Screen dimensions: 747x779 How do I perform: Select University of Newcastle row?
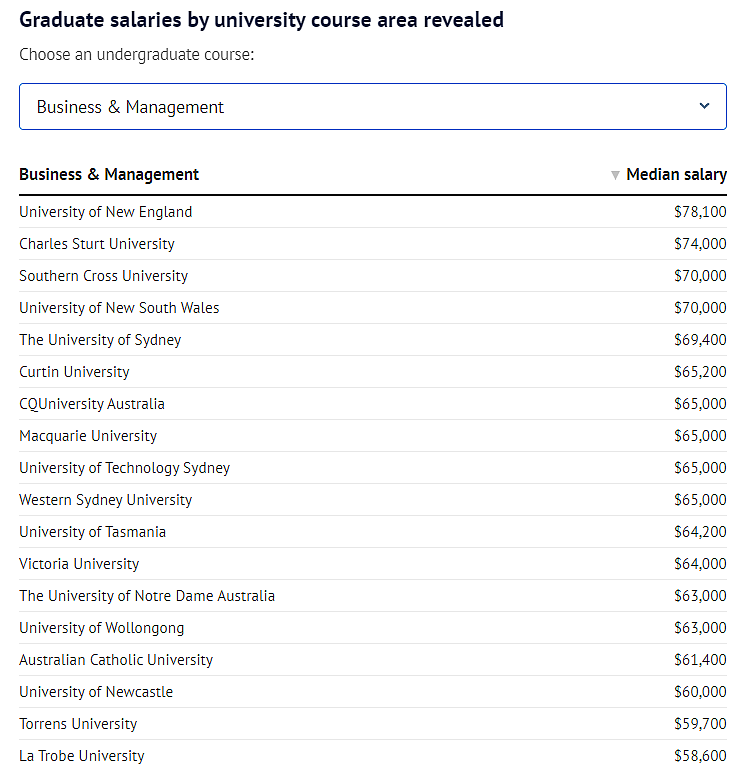coord(373,692)
